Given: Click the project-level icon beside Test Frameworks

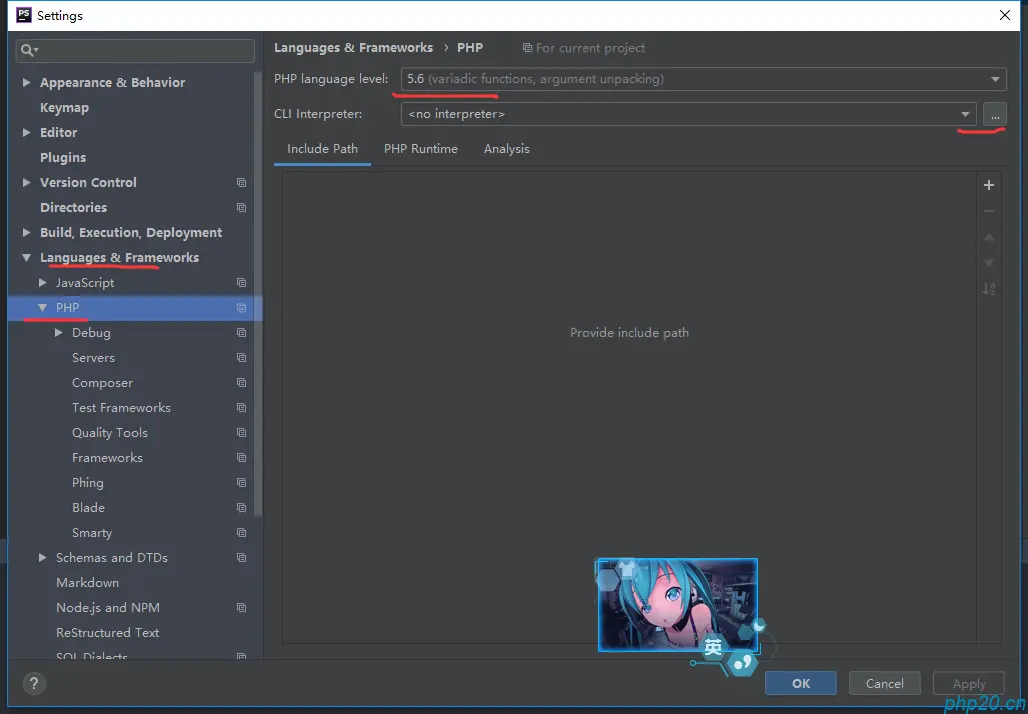Looking at the screenshot, I should [x=241, y=408].
